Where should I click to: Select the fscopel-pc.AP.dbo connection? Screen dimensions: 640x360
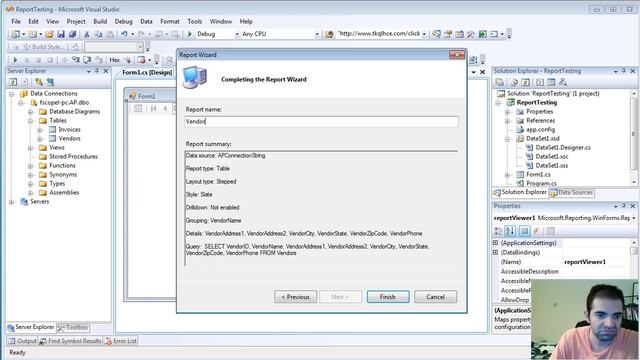click(x=64, y=103)
